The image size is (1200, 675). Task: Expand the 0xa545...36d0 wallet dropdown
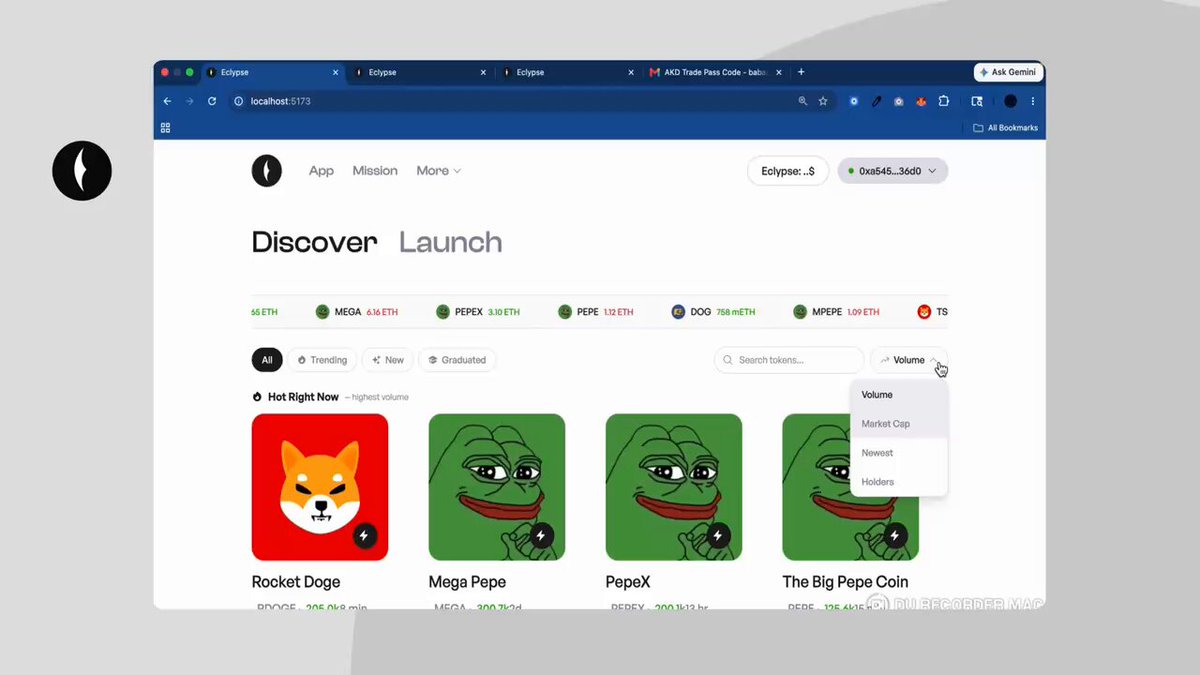tap(892, 171)
